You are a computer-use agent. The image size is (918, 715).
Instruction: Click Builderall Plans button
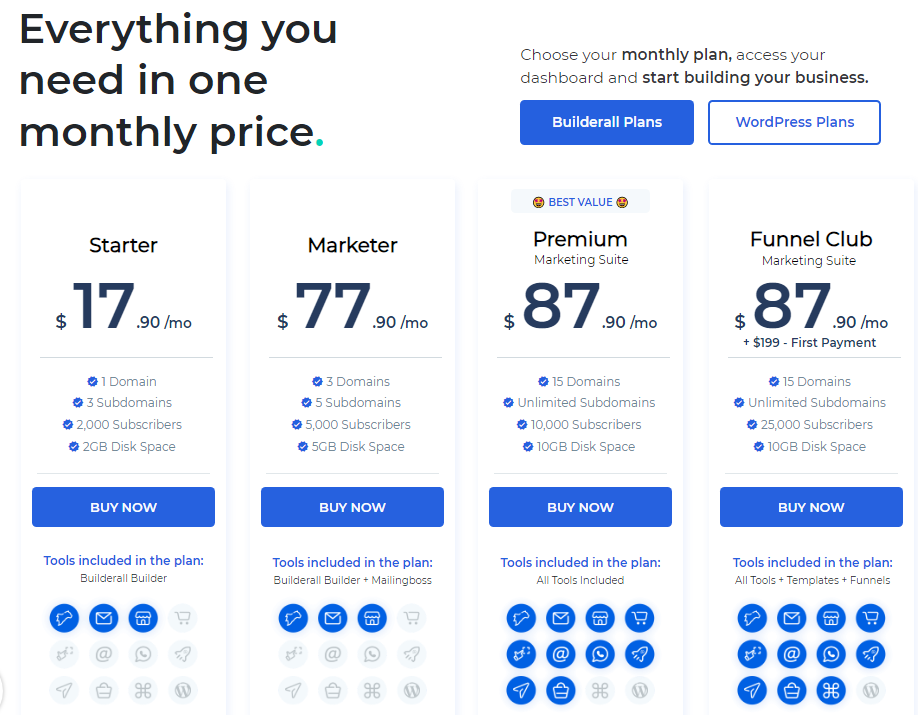(x=607, y=122)
